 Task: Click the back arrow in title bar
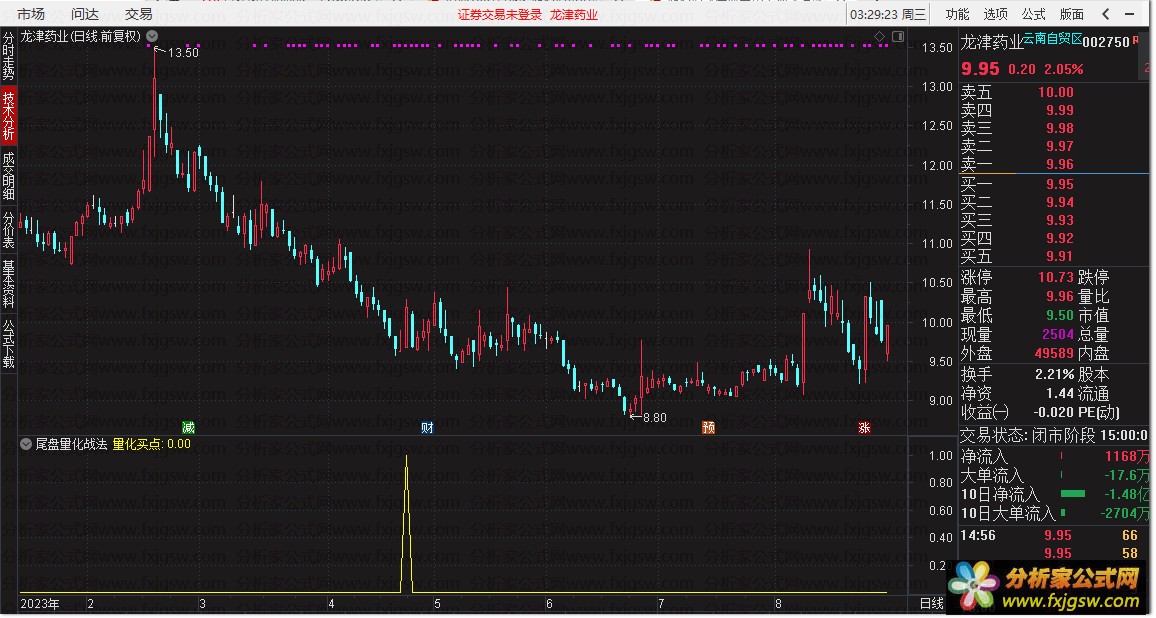(x=1105, y=14)
